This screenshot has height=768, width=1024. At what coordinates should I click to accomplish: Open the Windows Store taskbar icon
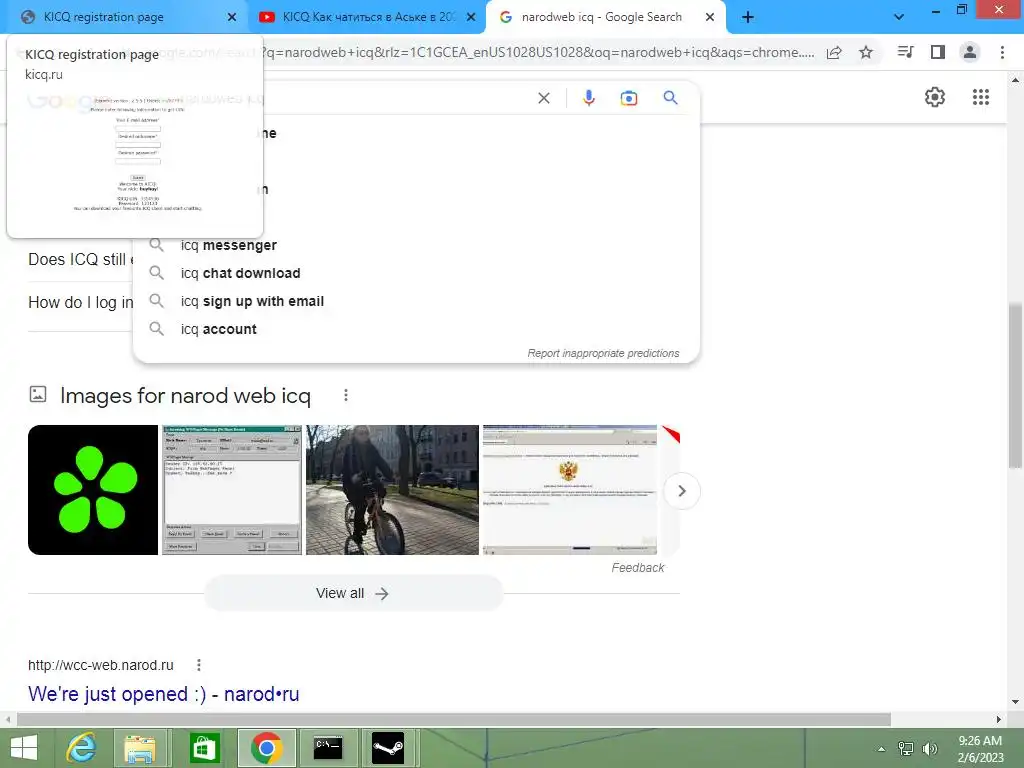(204, 748)
